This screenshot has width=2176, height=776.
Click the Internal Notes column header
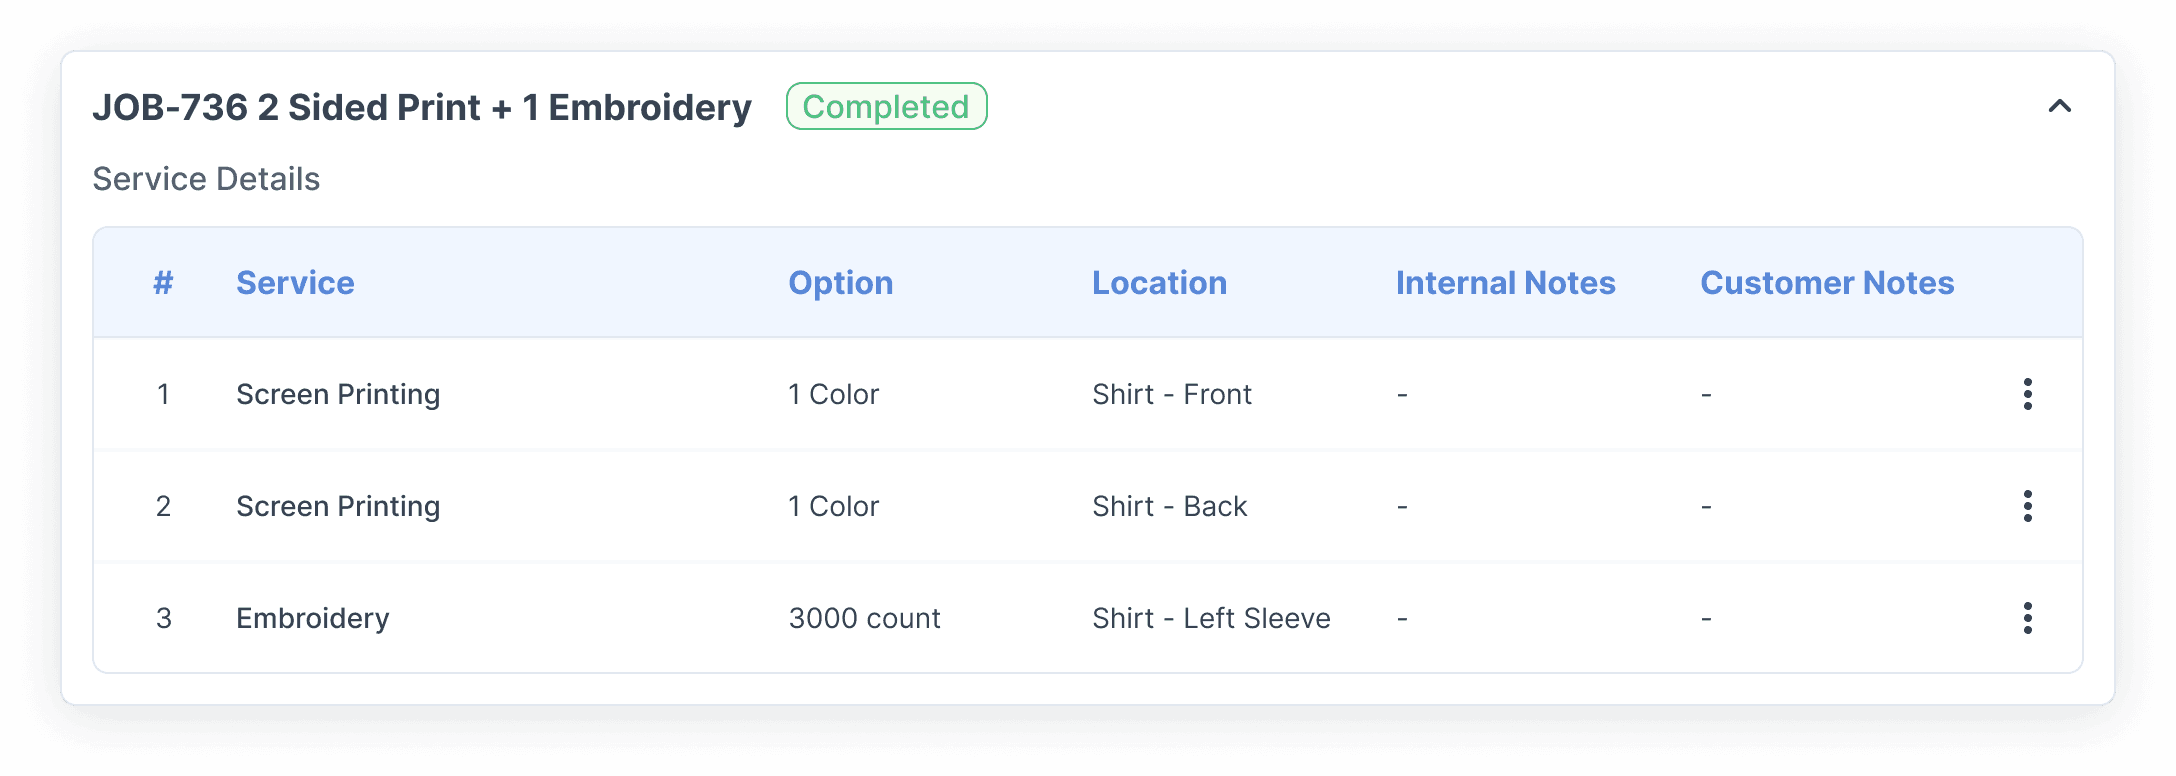1505,283
